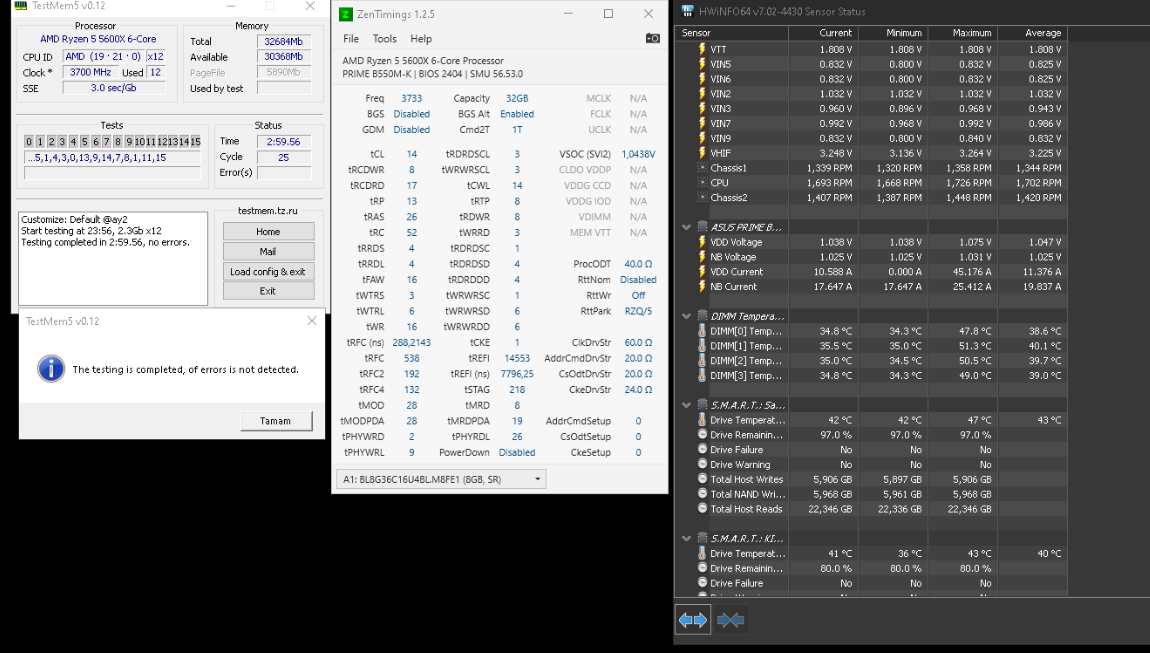
Task: Click the VSOC 1,0438V value
Action: click(x=638, y=154)
